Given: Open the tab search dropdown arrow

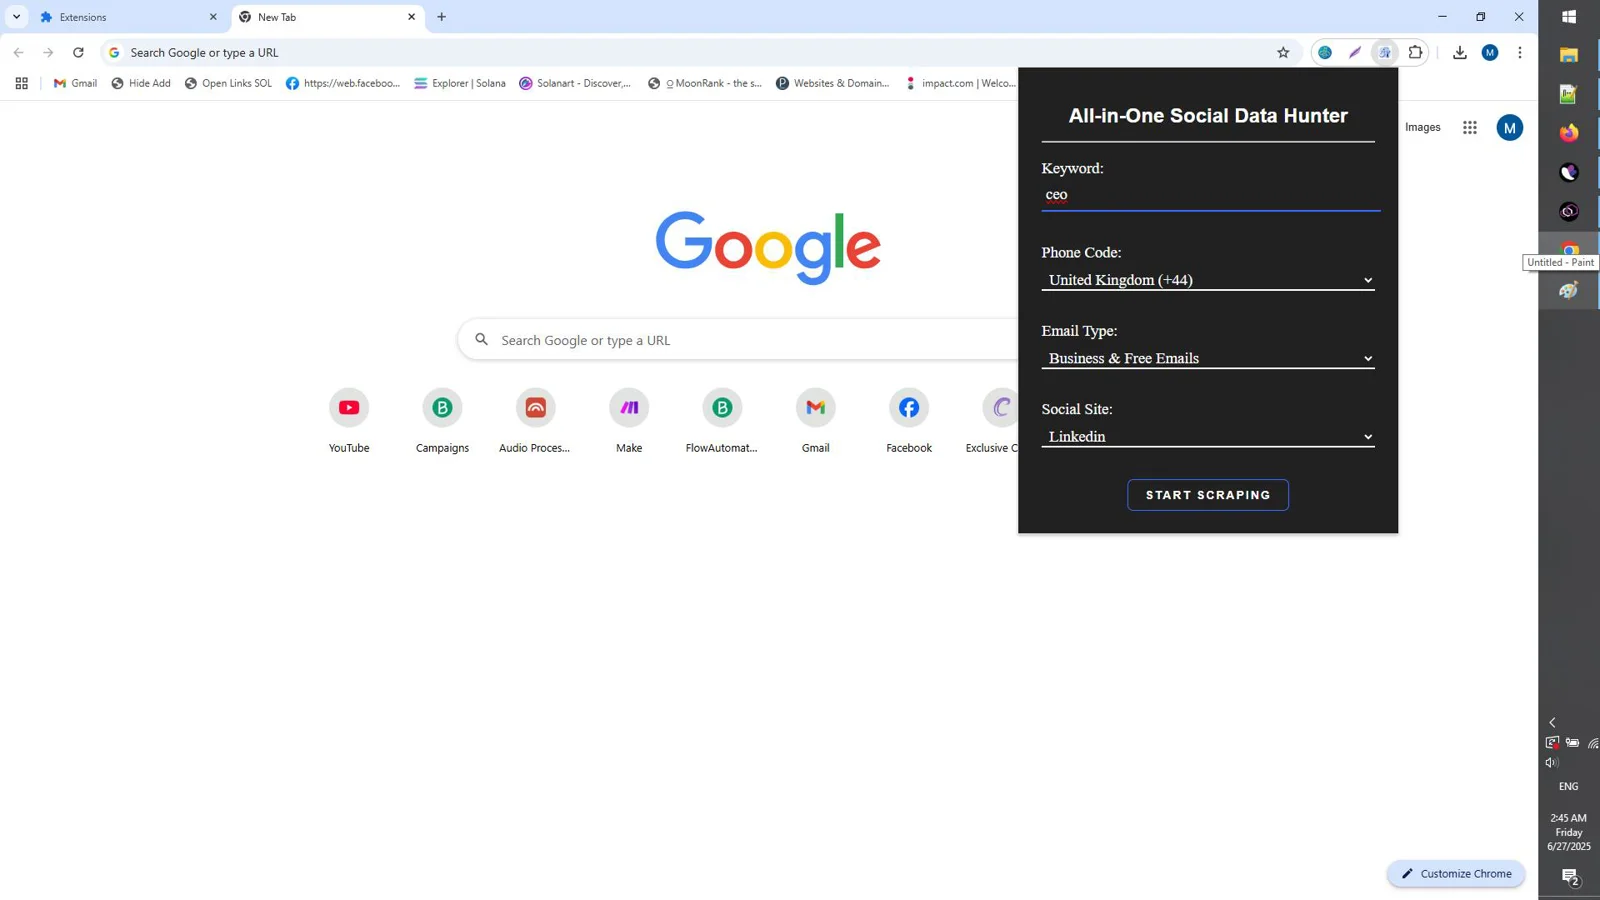Looking at the screenshot, I should [x=16, y=17].
